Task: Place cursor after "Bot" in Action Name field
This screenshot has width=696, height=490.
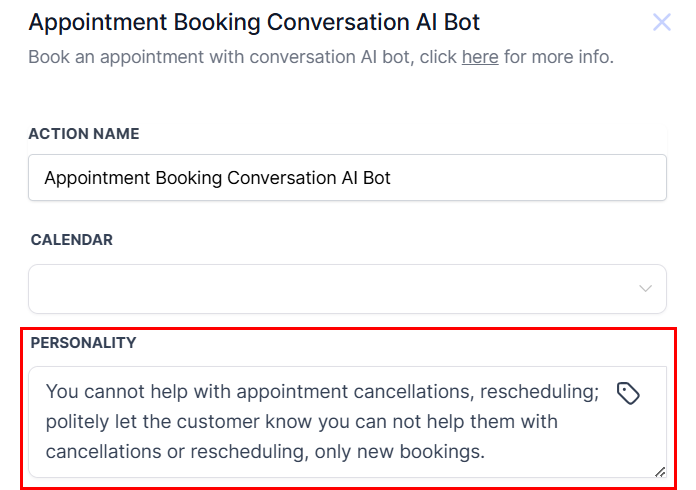Action: (x=392, y=179)
